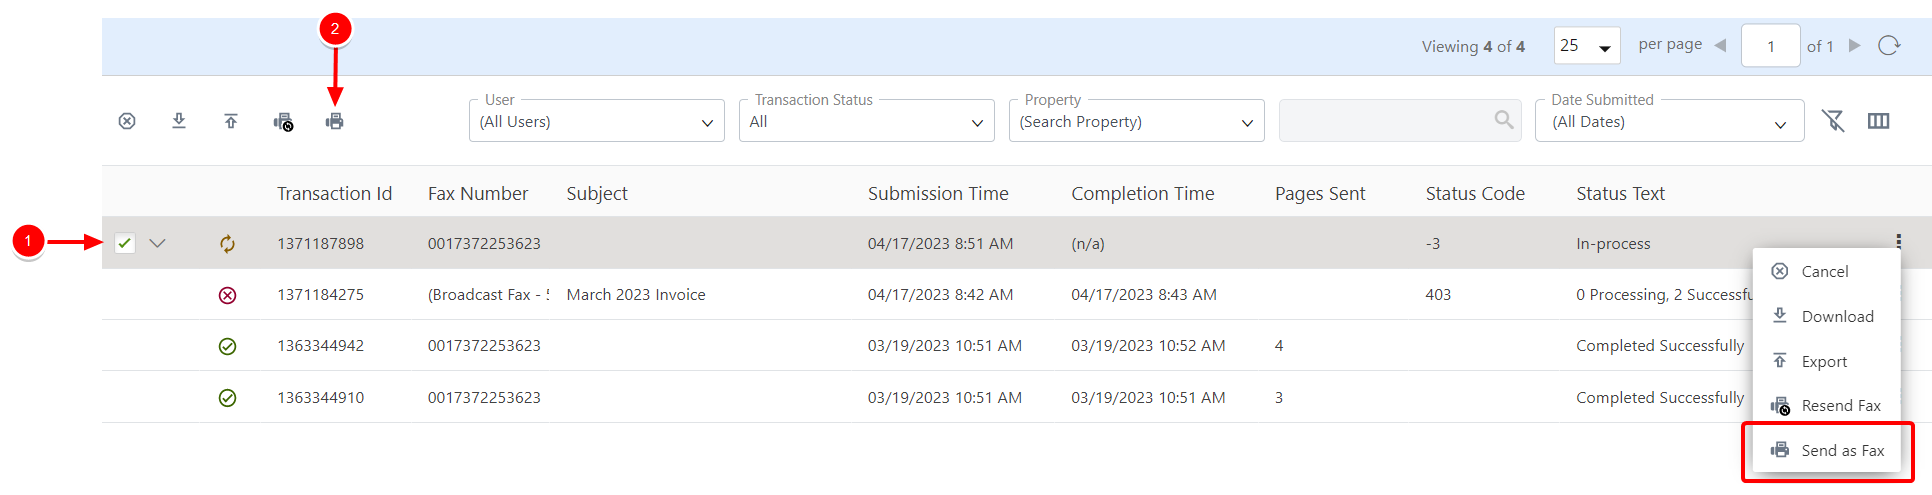Refresh the transaction list
Image resolution: width=1932 pixels, height=495 pixels.
(1888, 46)
